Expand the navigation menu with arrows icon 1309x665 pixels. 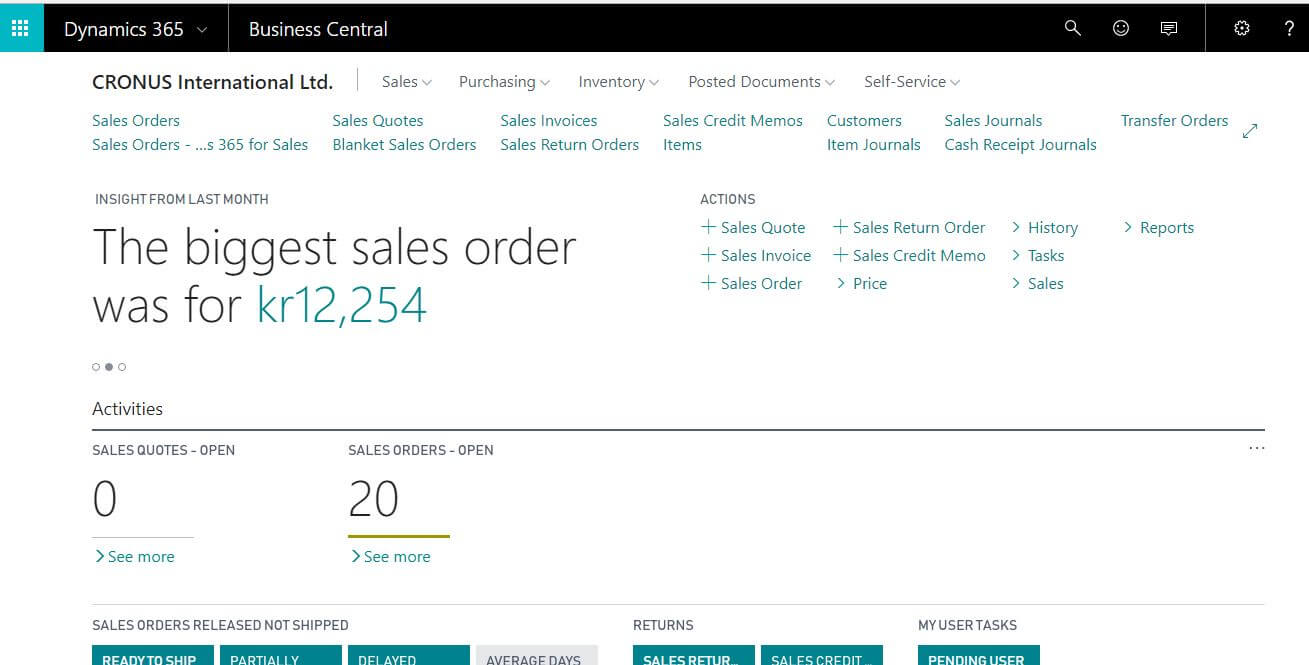pyautogui.click(x=1250, y=131)
